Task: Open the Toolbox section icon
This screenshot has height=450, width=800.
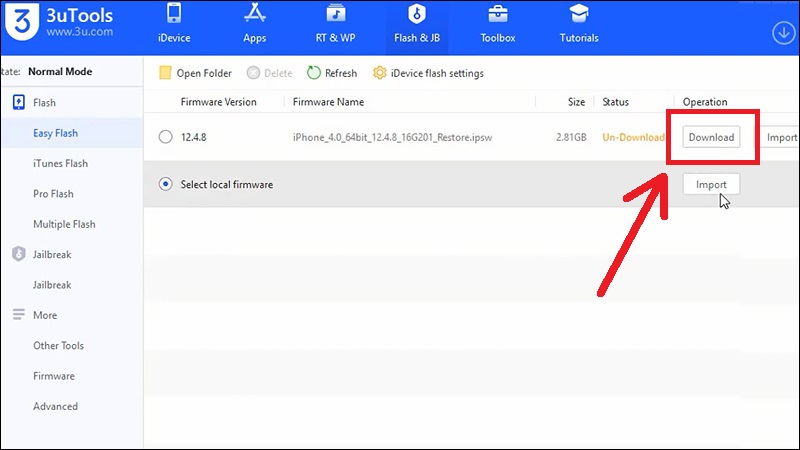Action: click(x=497, y=16)
